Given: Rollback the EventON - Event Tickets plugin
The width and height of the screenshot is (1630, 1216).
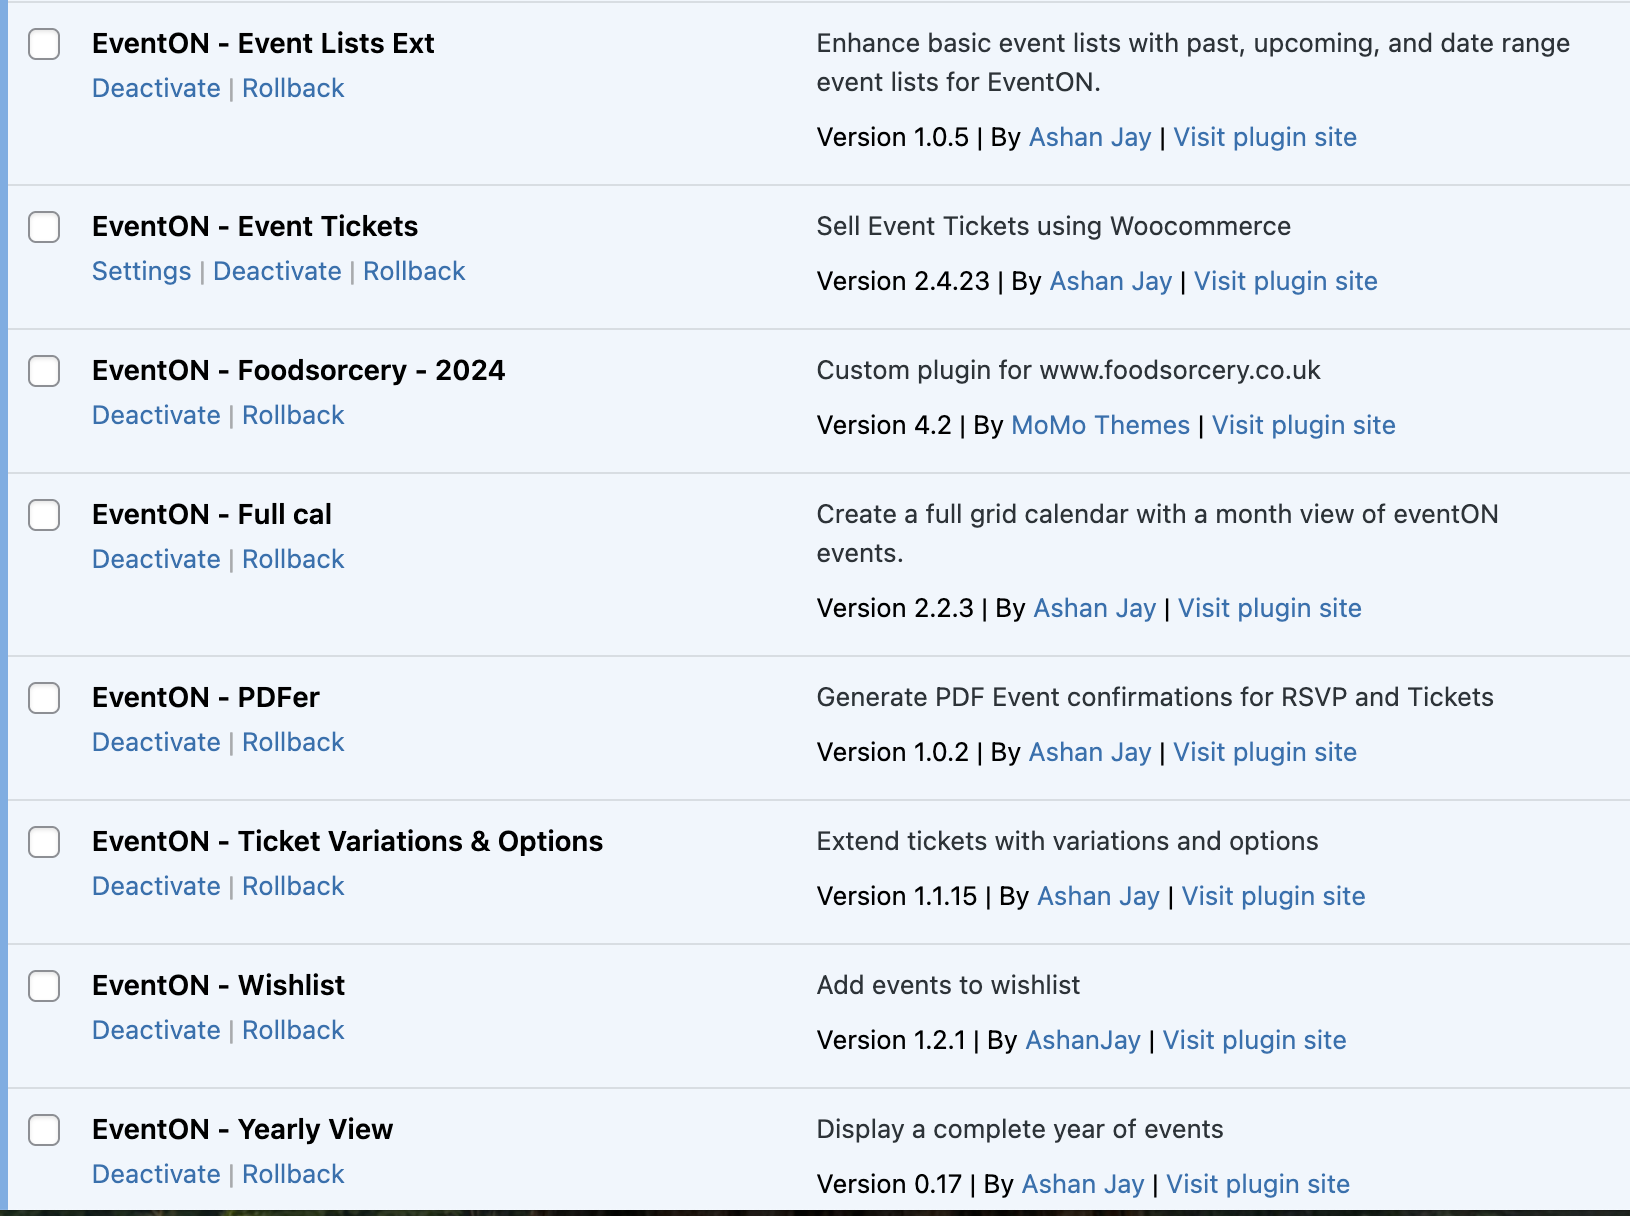Looking at the screenshot, I should [x=414, y=271].
